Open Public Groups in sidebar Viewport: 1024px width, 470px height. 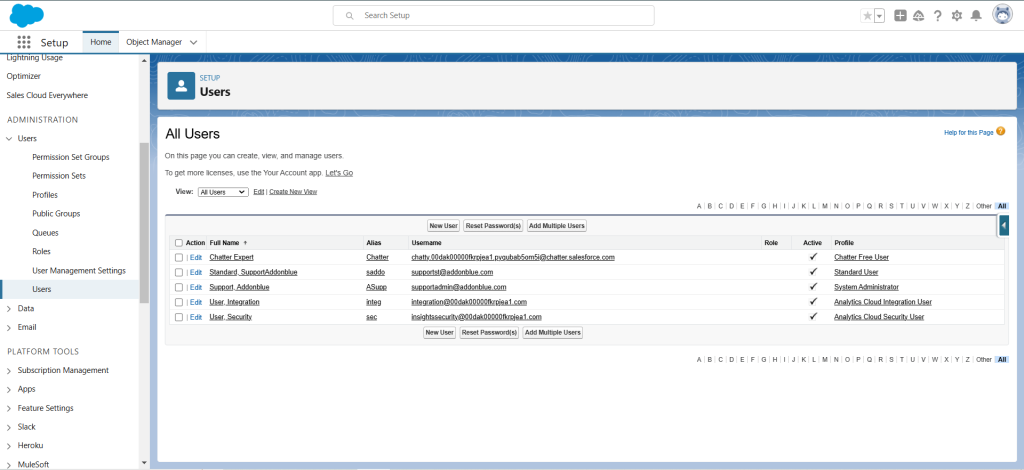point(56,213)
